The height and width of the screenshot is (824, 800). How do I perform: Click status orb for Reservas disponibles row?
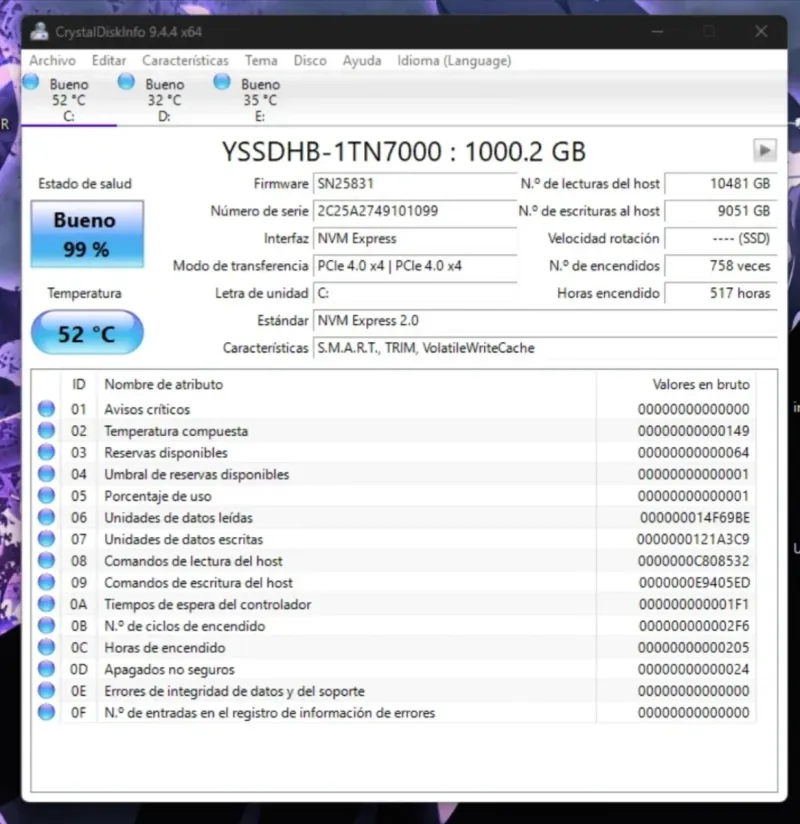(x=46, y=452)
